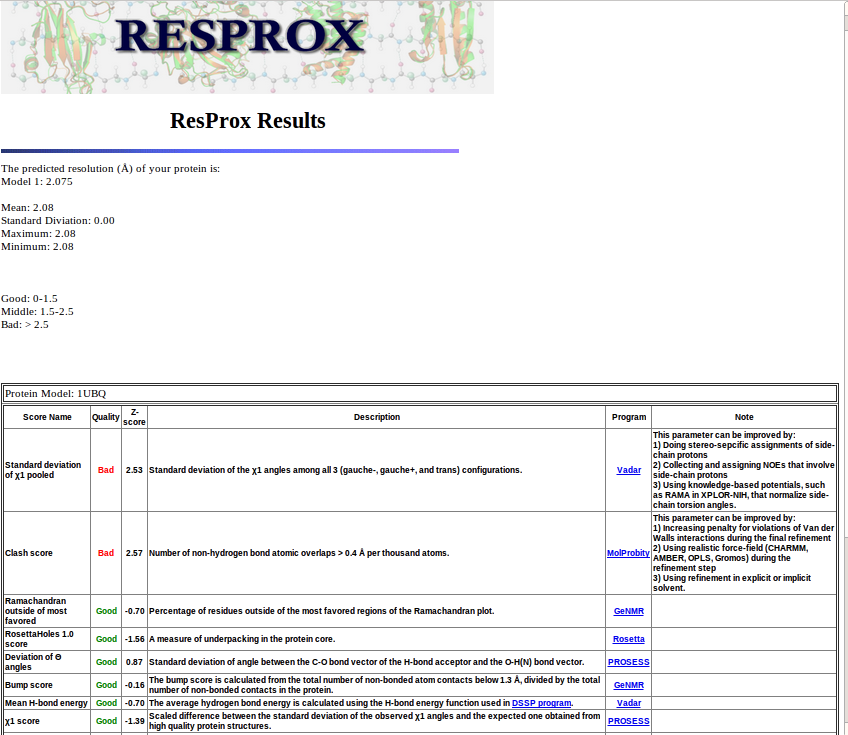Open Vadar link in Mean H-bond energy row
Screen dimensions: 848x735
628,703
